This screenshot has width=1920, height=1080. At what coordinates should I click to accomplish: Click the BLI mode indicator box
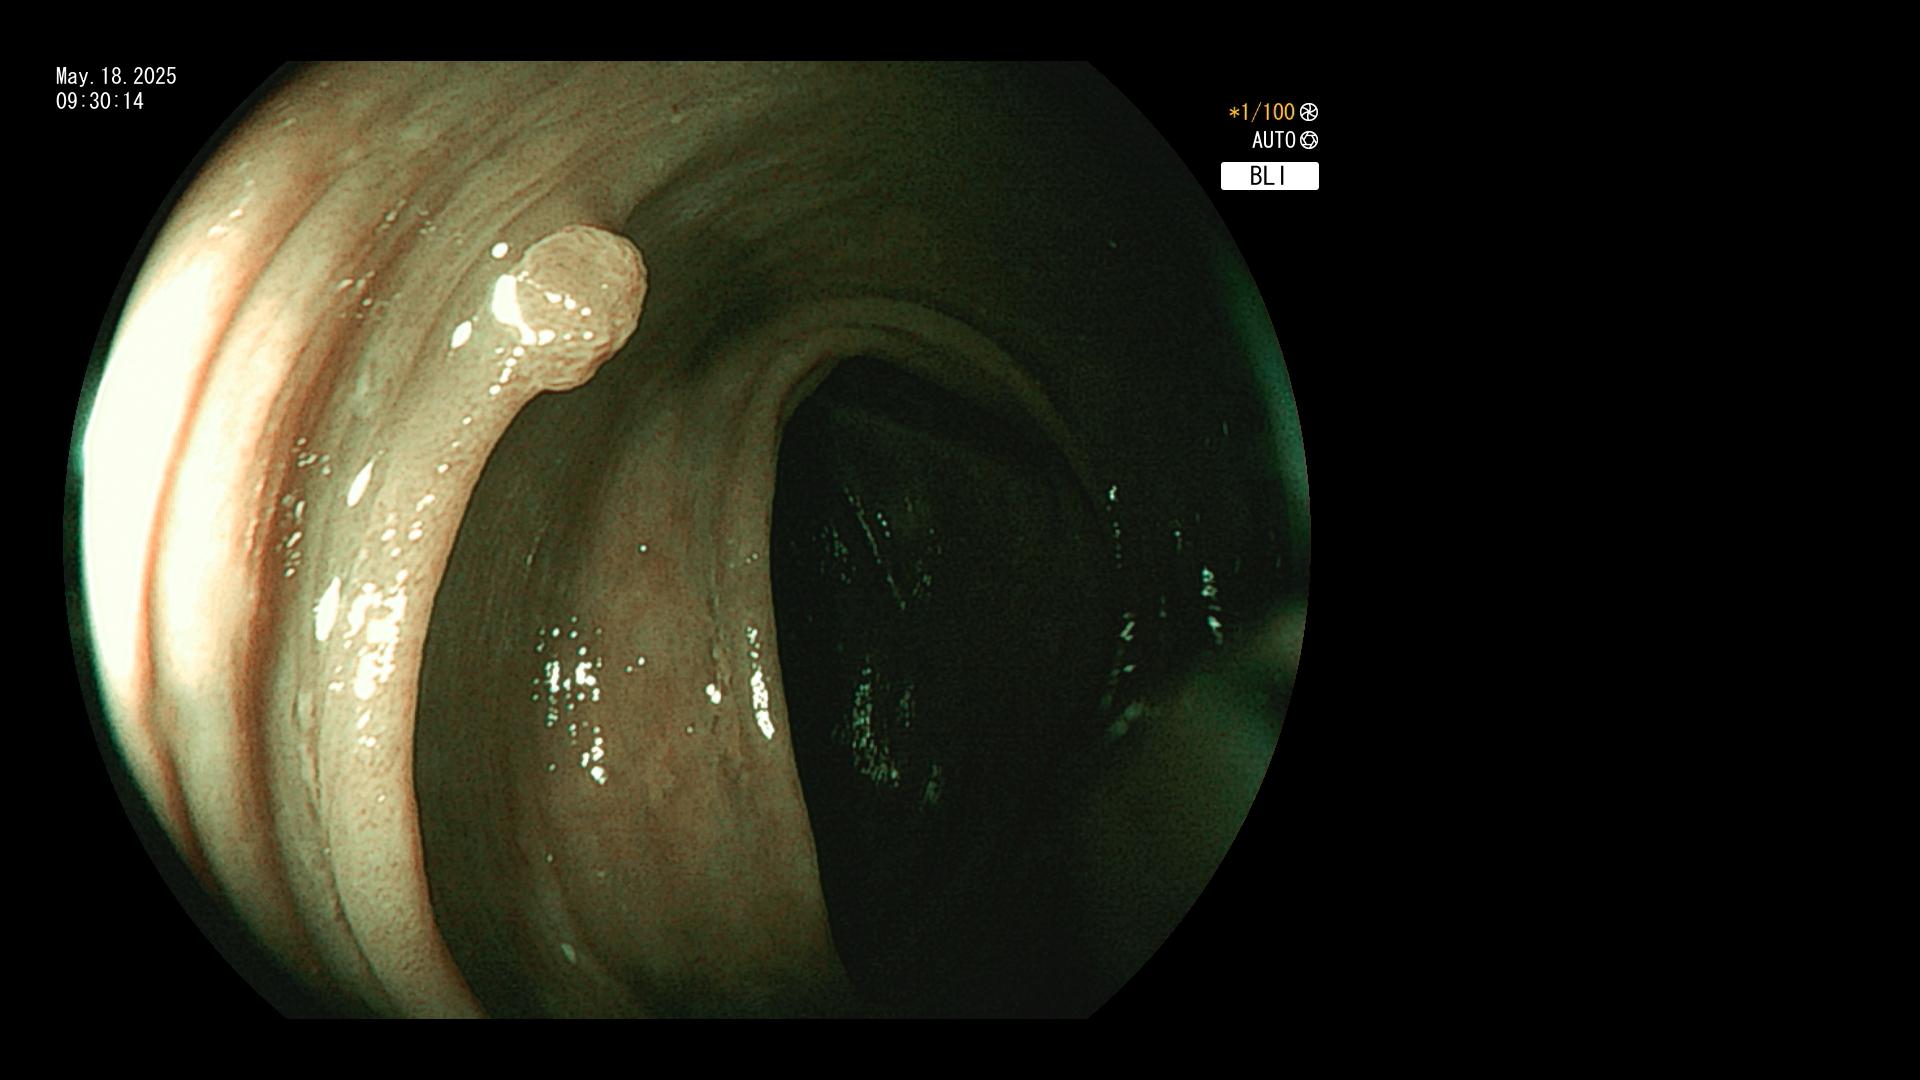click(1270, 176)
